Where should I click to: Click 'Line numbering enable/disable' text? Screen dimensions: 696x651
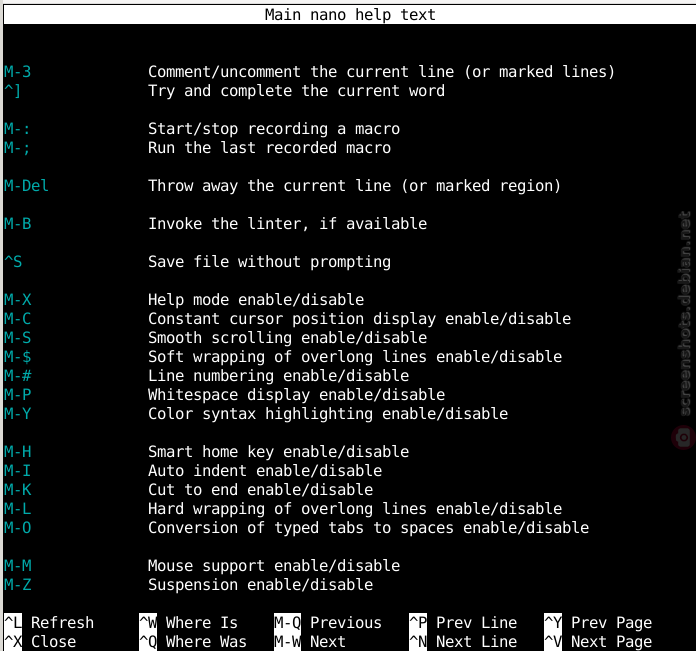pos(278,375)
